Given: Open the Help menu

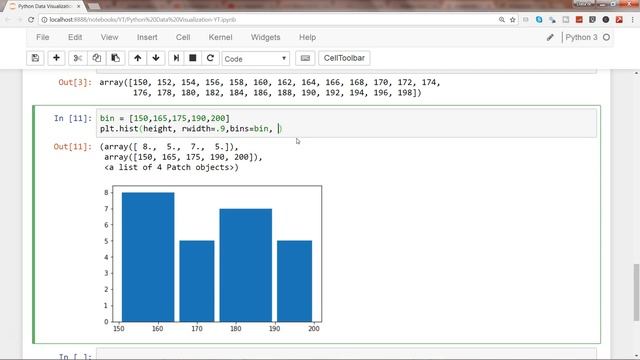Looking at the screenshot, I should tap(307, 37).
